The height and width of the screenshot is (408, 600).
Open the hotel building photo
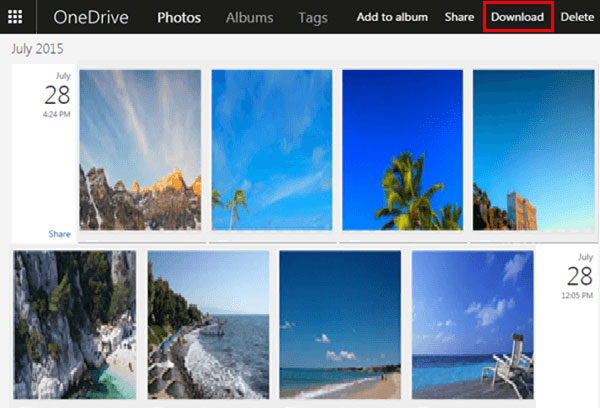pyautogui.click(x=533, y=150)
